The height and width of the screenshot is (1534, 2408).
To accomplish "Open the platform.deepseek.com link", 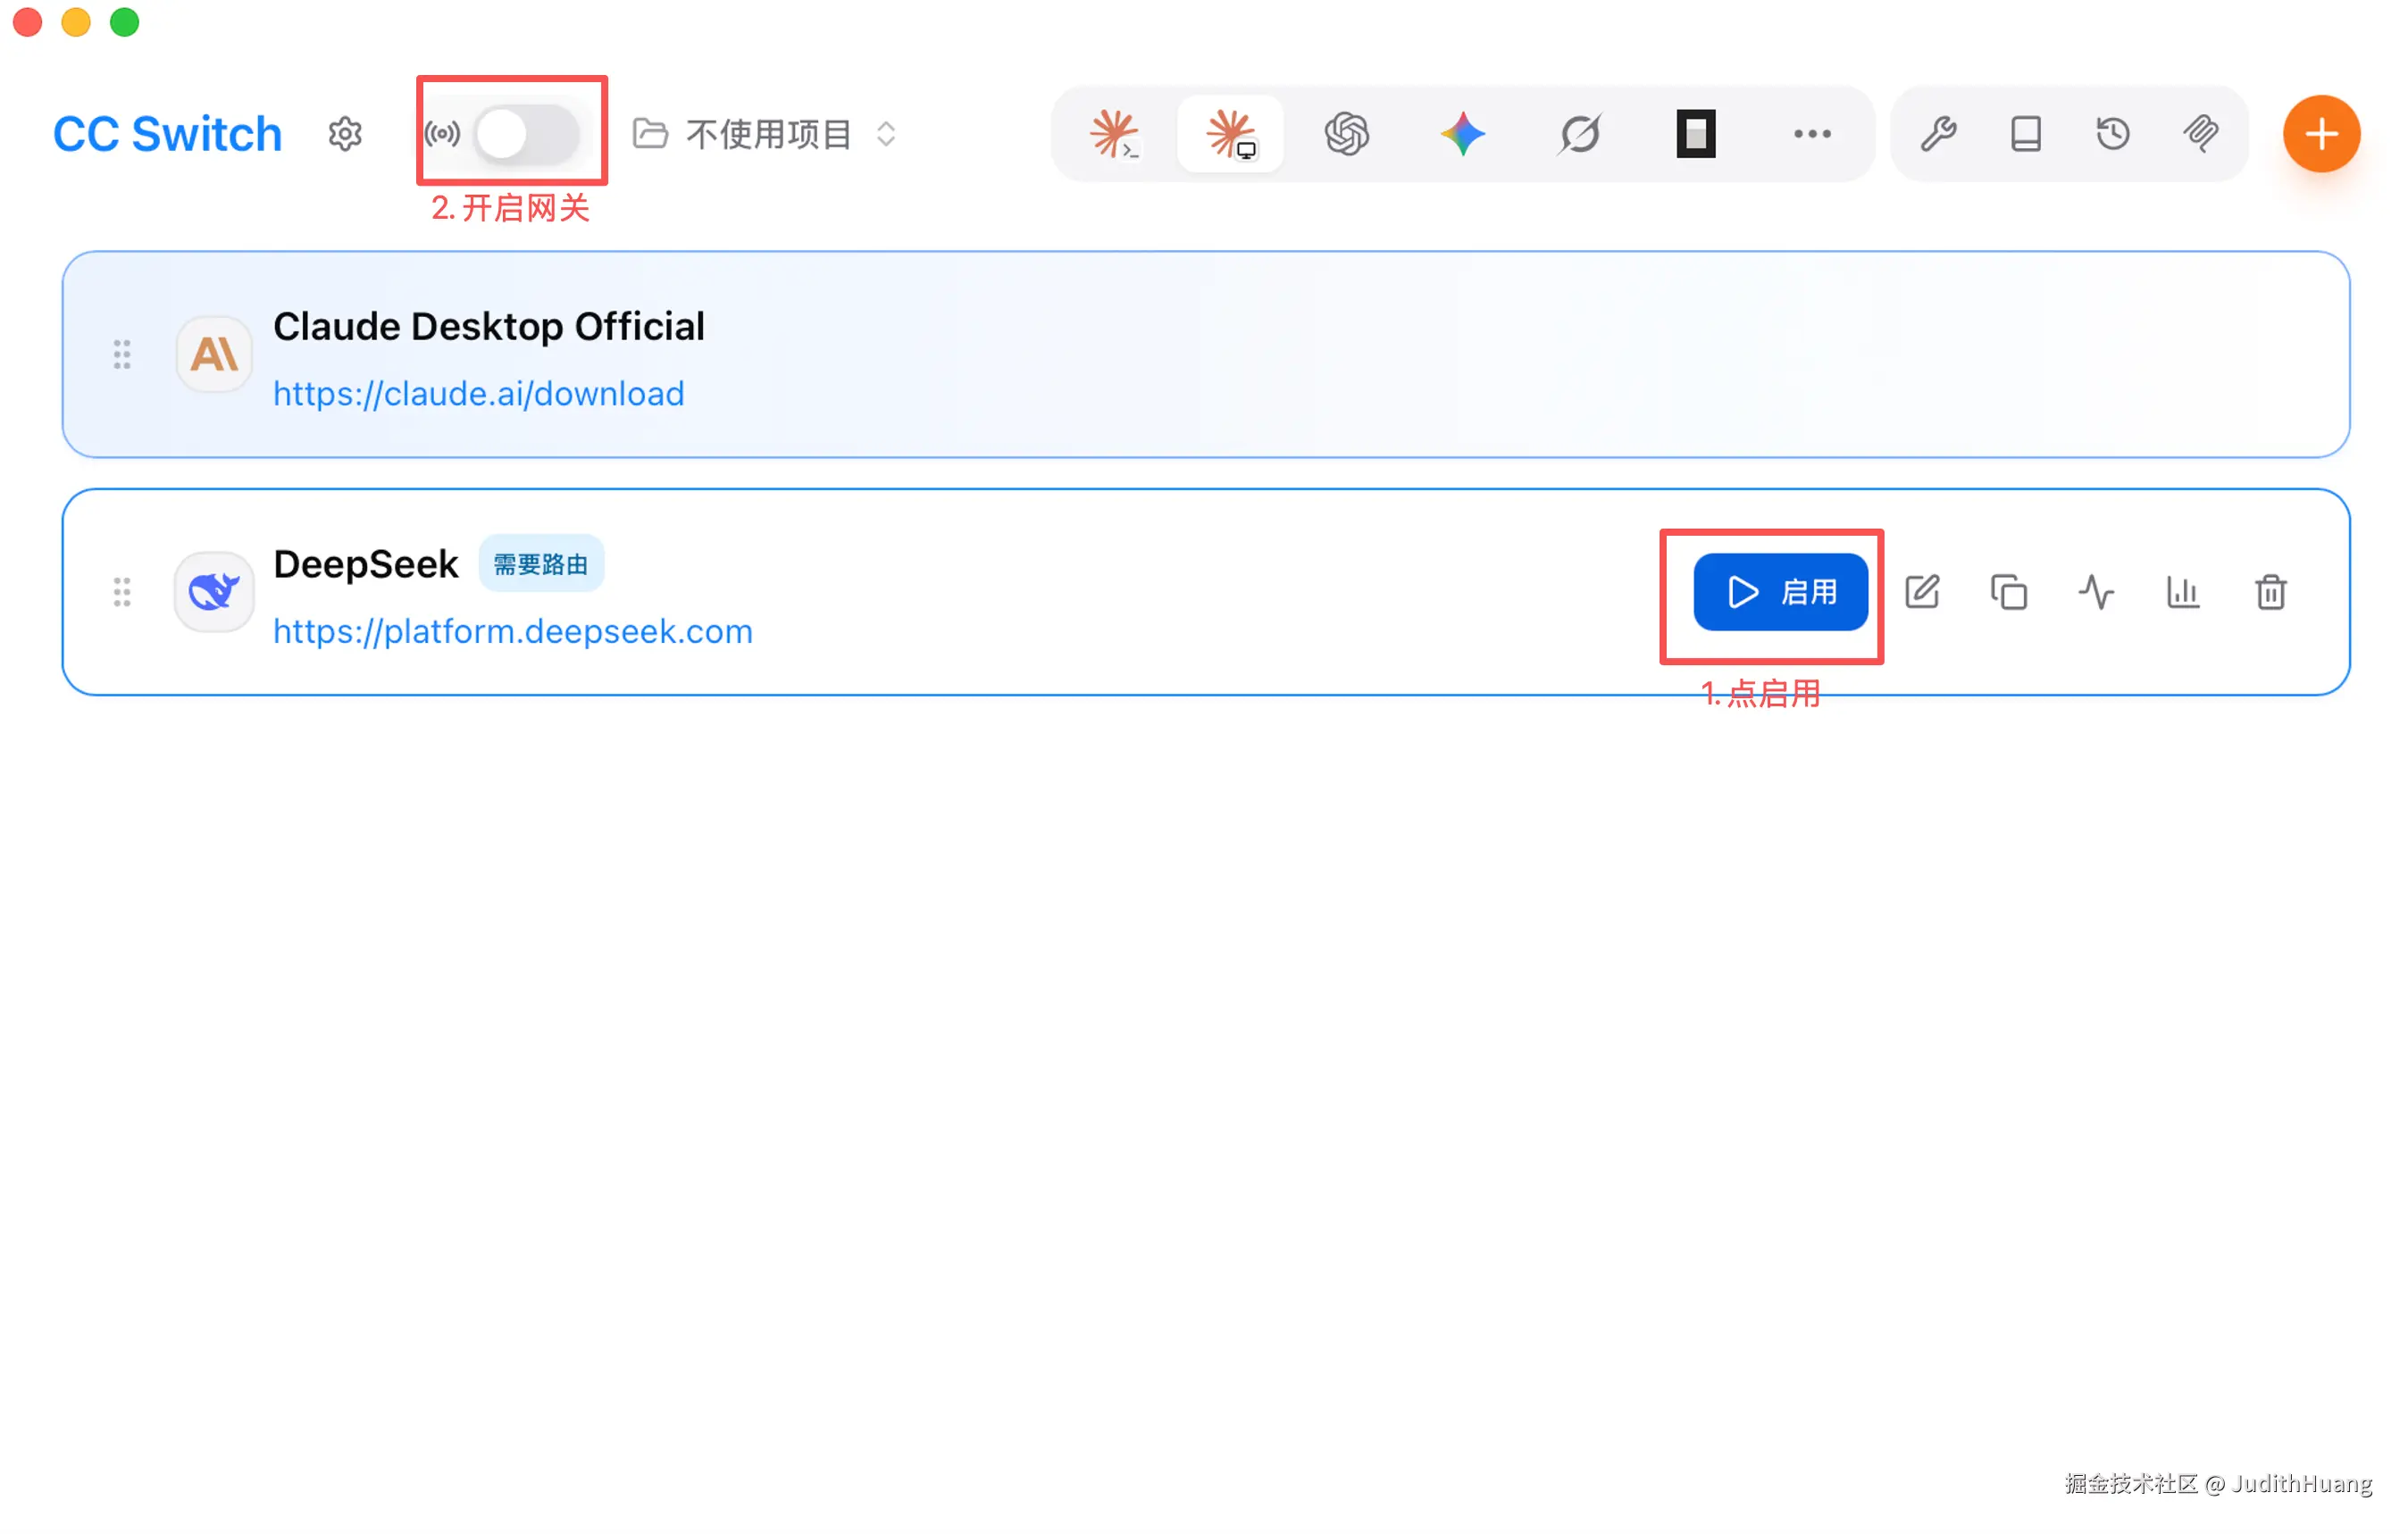I will pyautogui.click(x=513, y=632).
